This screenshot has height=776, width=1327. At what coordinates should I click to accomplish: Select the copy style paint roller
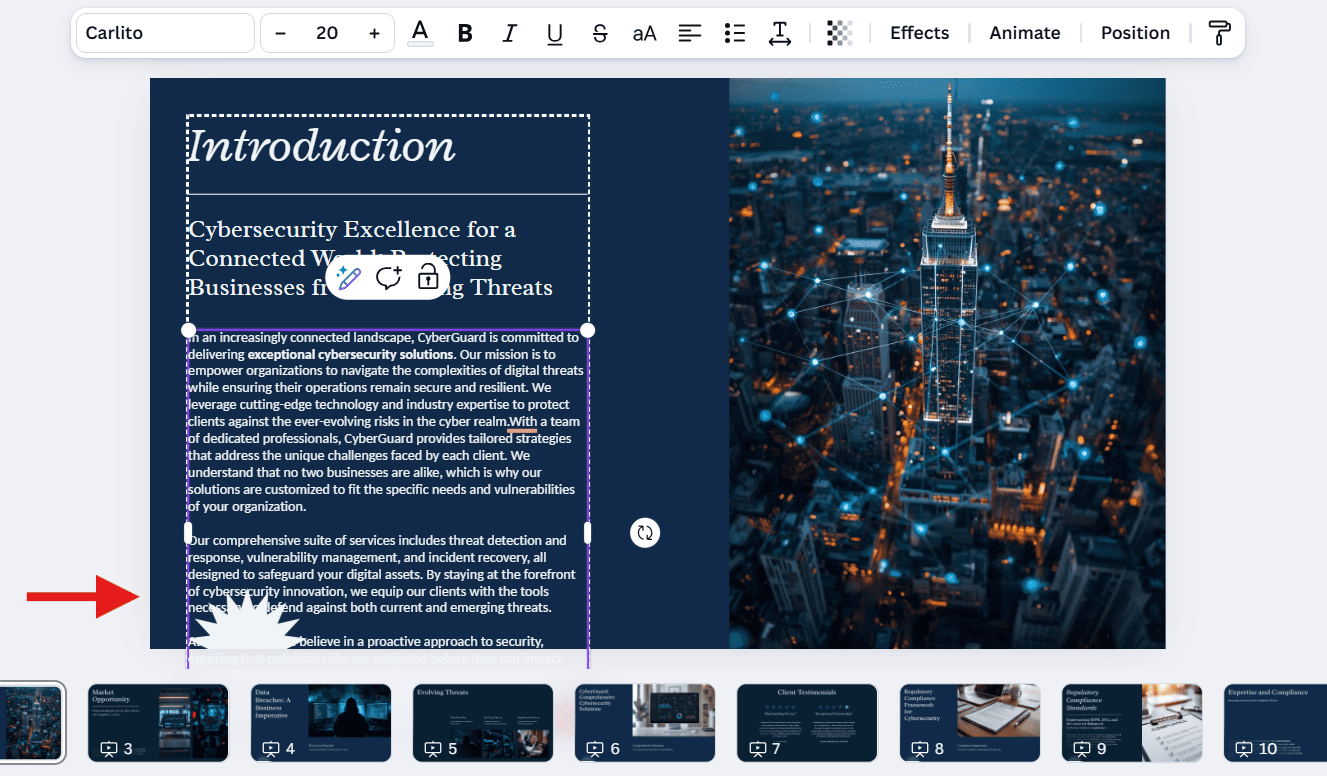(x=1218, y=33)
